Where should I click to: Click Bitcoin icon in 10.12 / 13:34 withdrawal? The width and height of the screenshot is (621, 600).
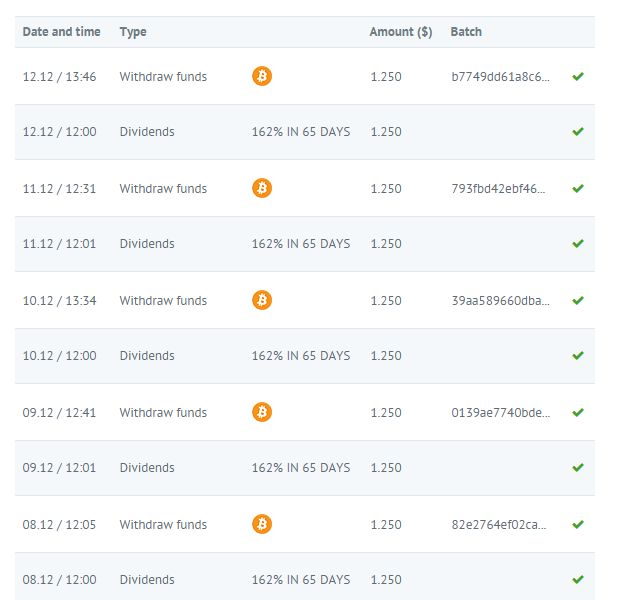262,300
